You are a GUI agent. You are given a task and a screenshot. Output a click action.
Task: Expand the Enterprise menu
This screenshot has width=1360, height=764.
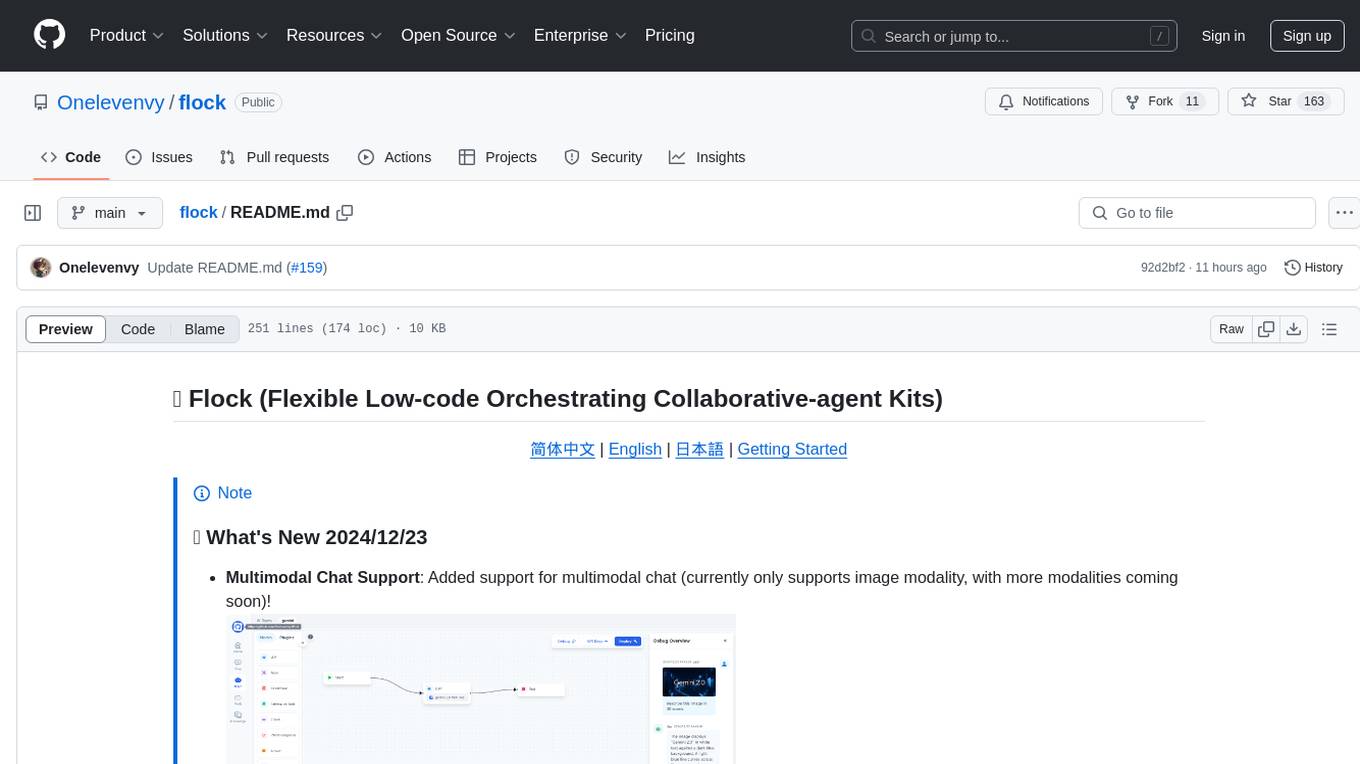point(580,35)
